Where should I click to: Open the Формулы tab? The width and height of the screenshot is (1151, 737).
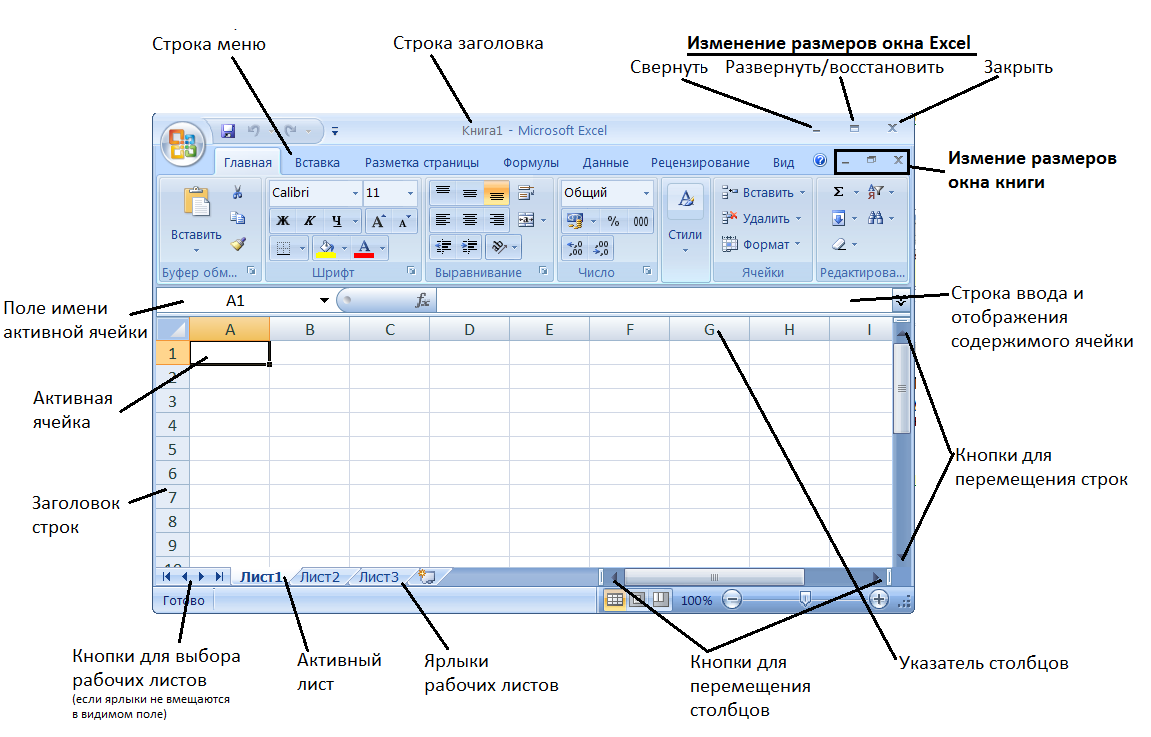[531, 163]
